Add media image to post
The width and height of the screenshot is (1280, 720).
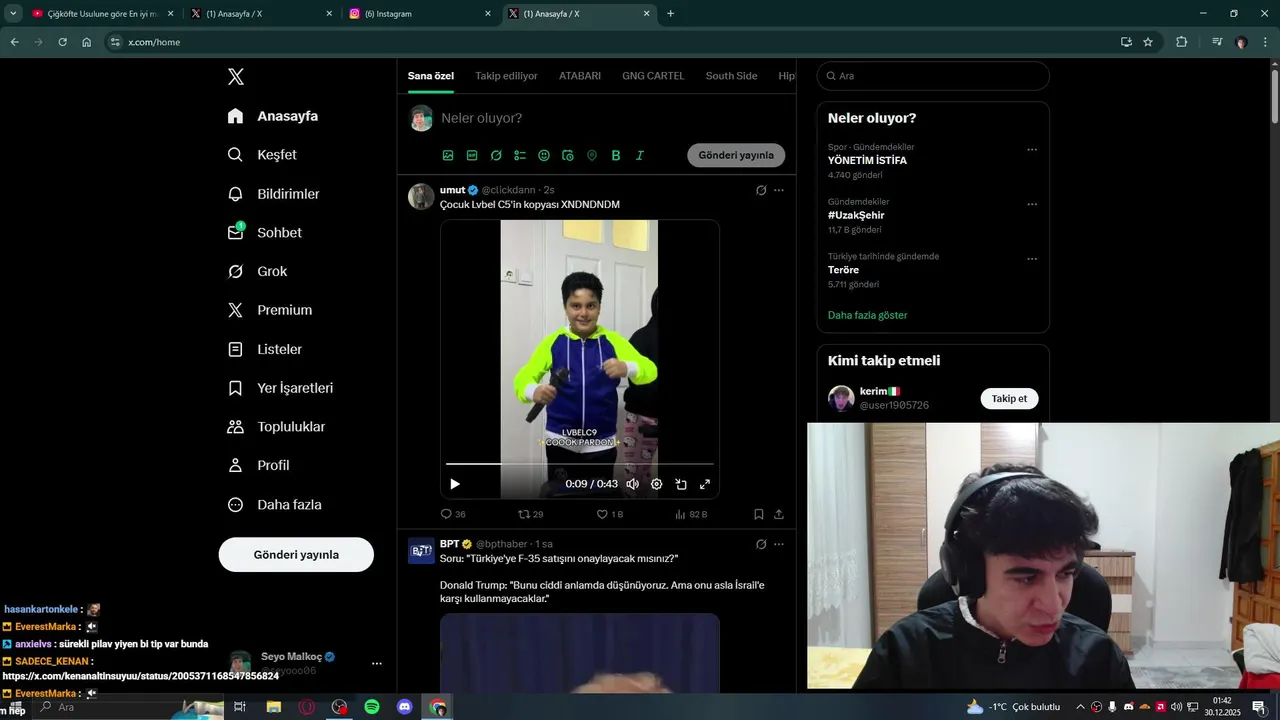(448, 156)
